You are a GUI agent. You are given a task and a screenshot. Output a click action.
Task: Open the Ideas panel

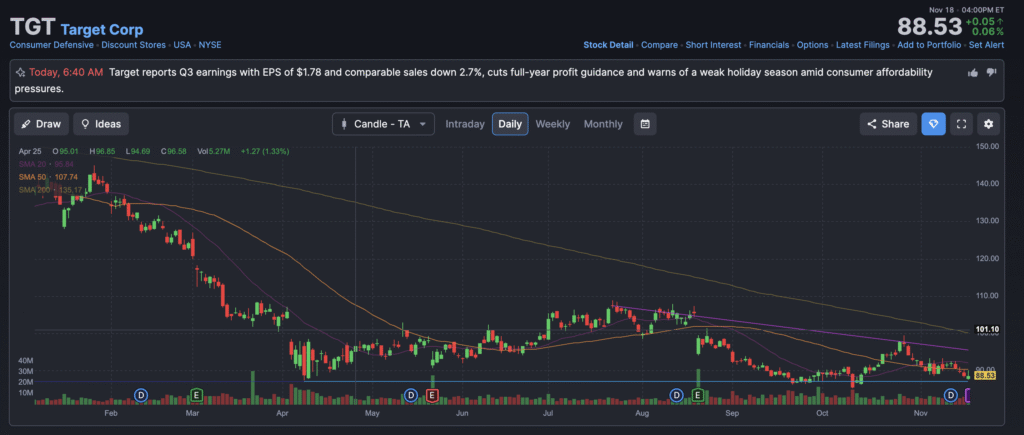[x=101, y=124]
